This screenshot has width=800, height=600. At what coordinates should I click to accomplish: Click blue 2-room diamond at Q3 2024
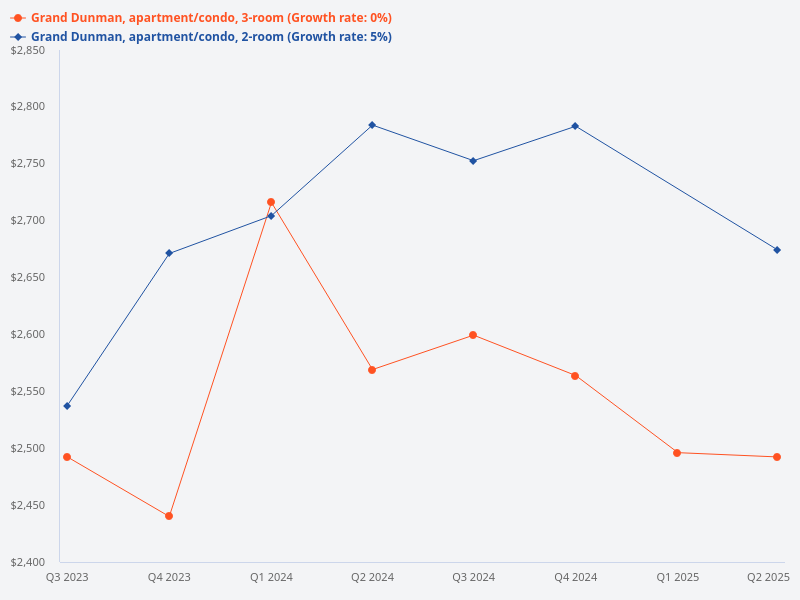click(x=473, y=161)
